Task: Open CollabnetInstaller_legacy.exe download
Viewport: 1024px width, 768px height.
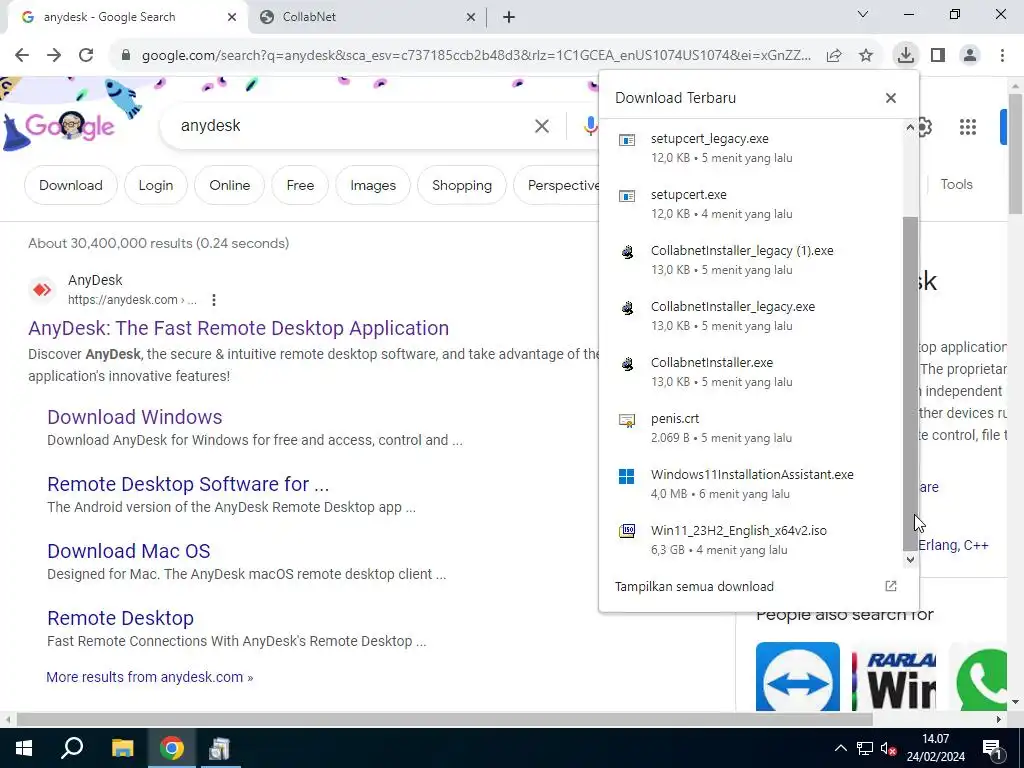Action: pos(751,316)
